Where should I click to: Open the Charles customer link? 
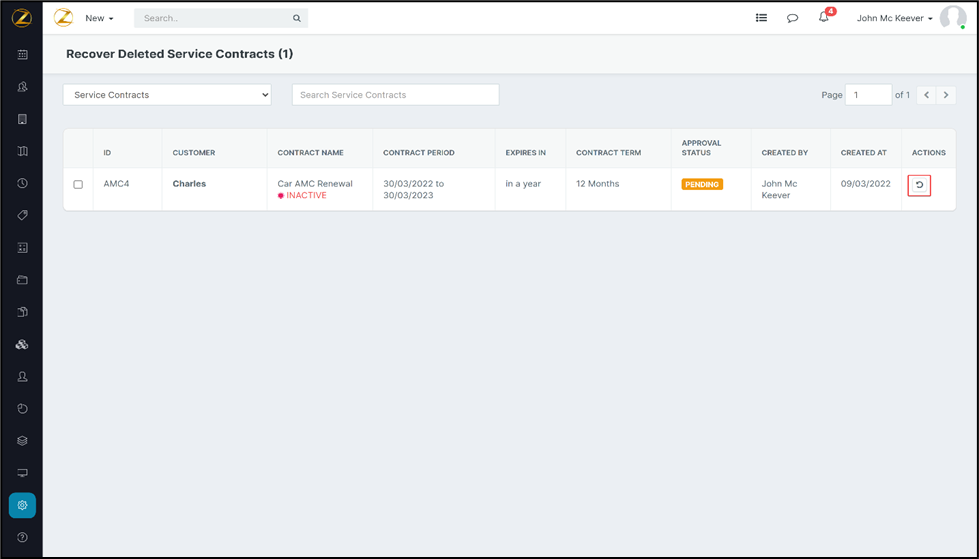tap(189, 184)
